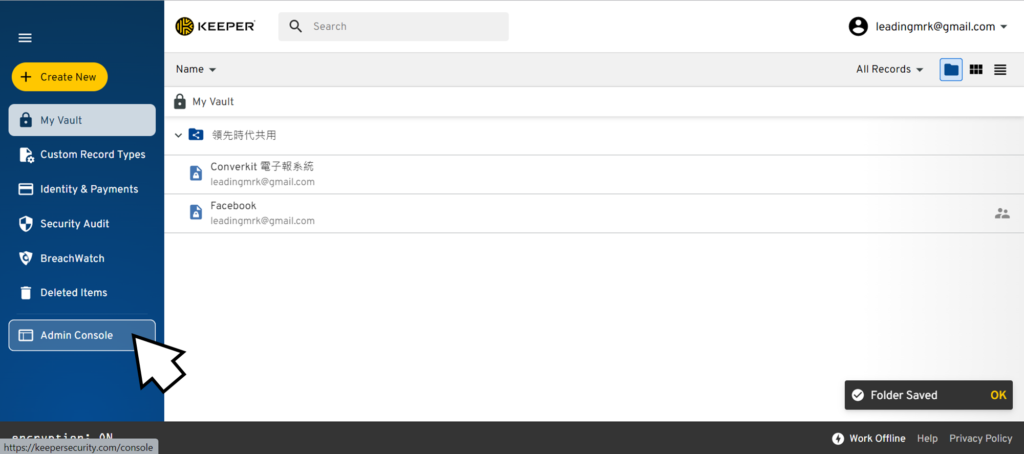Screen dimensions: 1024x454
Task: Click the Facebook record lock icon
Action: click(195, 213)
